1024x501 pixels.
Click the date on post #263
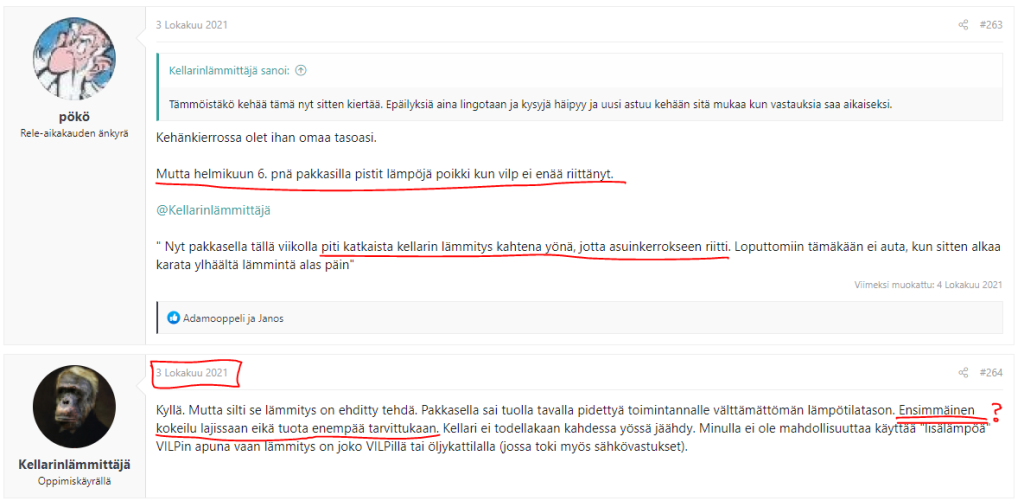191,25
